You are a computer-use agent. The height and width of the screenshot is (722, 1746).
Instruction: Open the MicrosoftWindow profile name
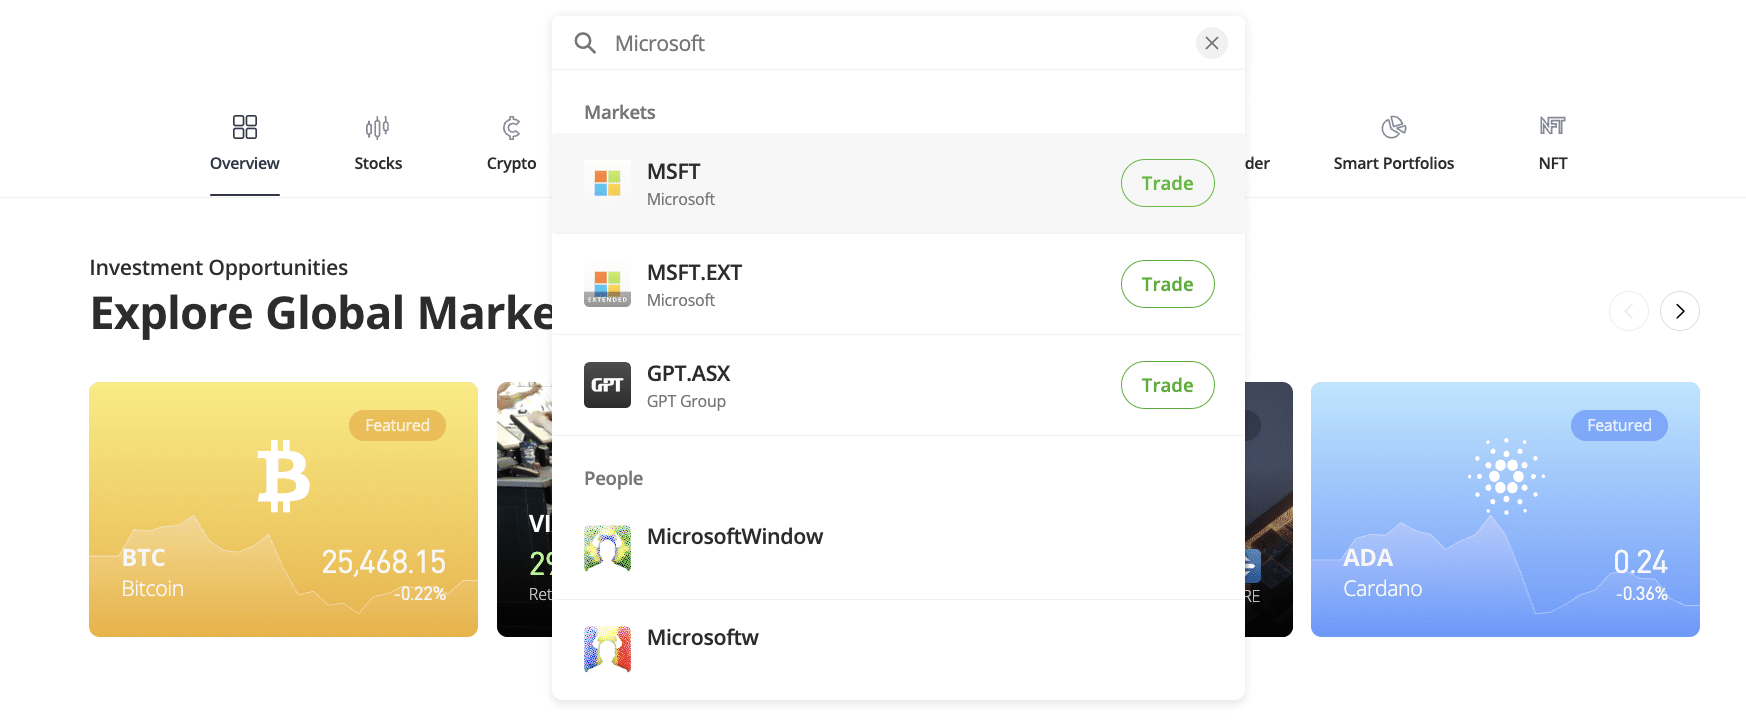coord(735,537)
